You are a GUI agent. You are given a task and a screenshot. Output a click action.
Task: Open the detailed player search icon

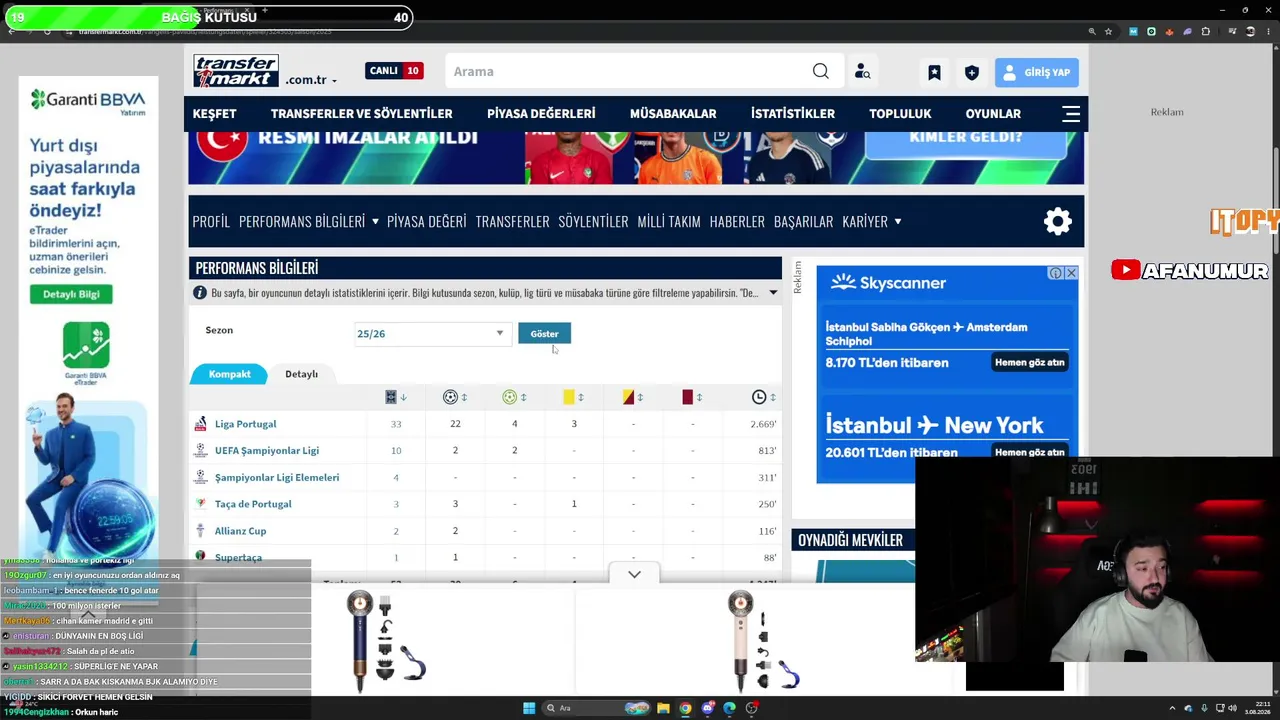click(862, 72)
